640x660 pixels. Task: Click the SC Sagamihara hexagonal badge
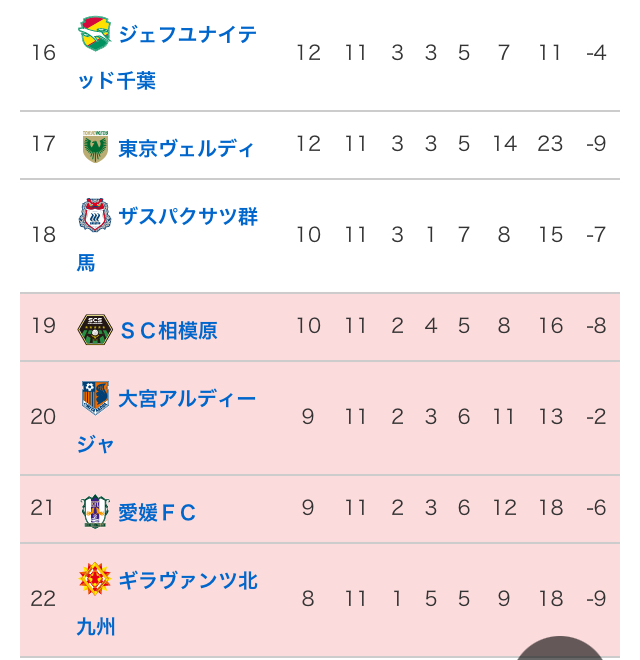[94, 329]
